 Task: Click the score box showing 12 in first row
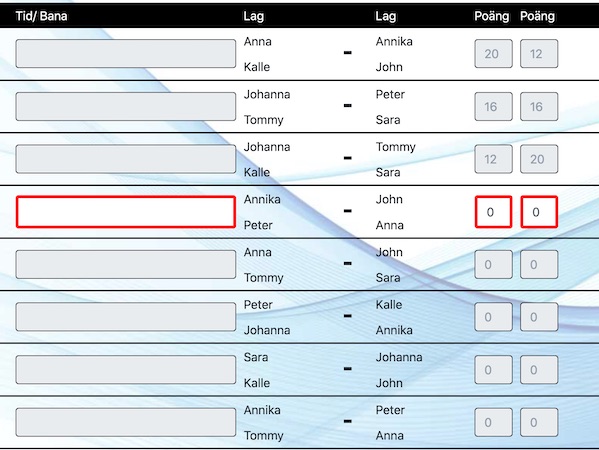(539, 53)
